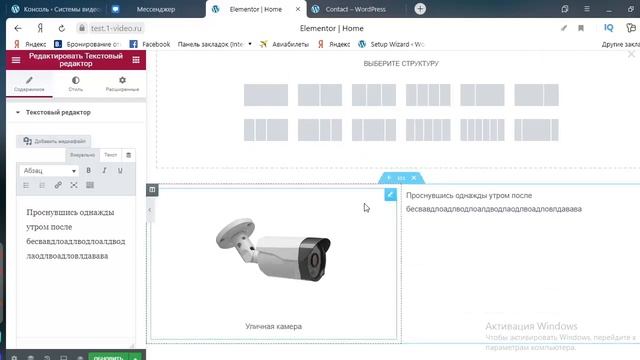The height and width of the screenshot is (360, 640).
Task: Select the six equal columns structure
Action: click(x=482, y=130)
